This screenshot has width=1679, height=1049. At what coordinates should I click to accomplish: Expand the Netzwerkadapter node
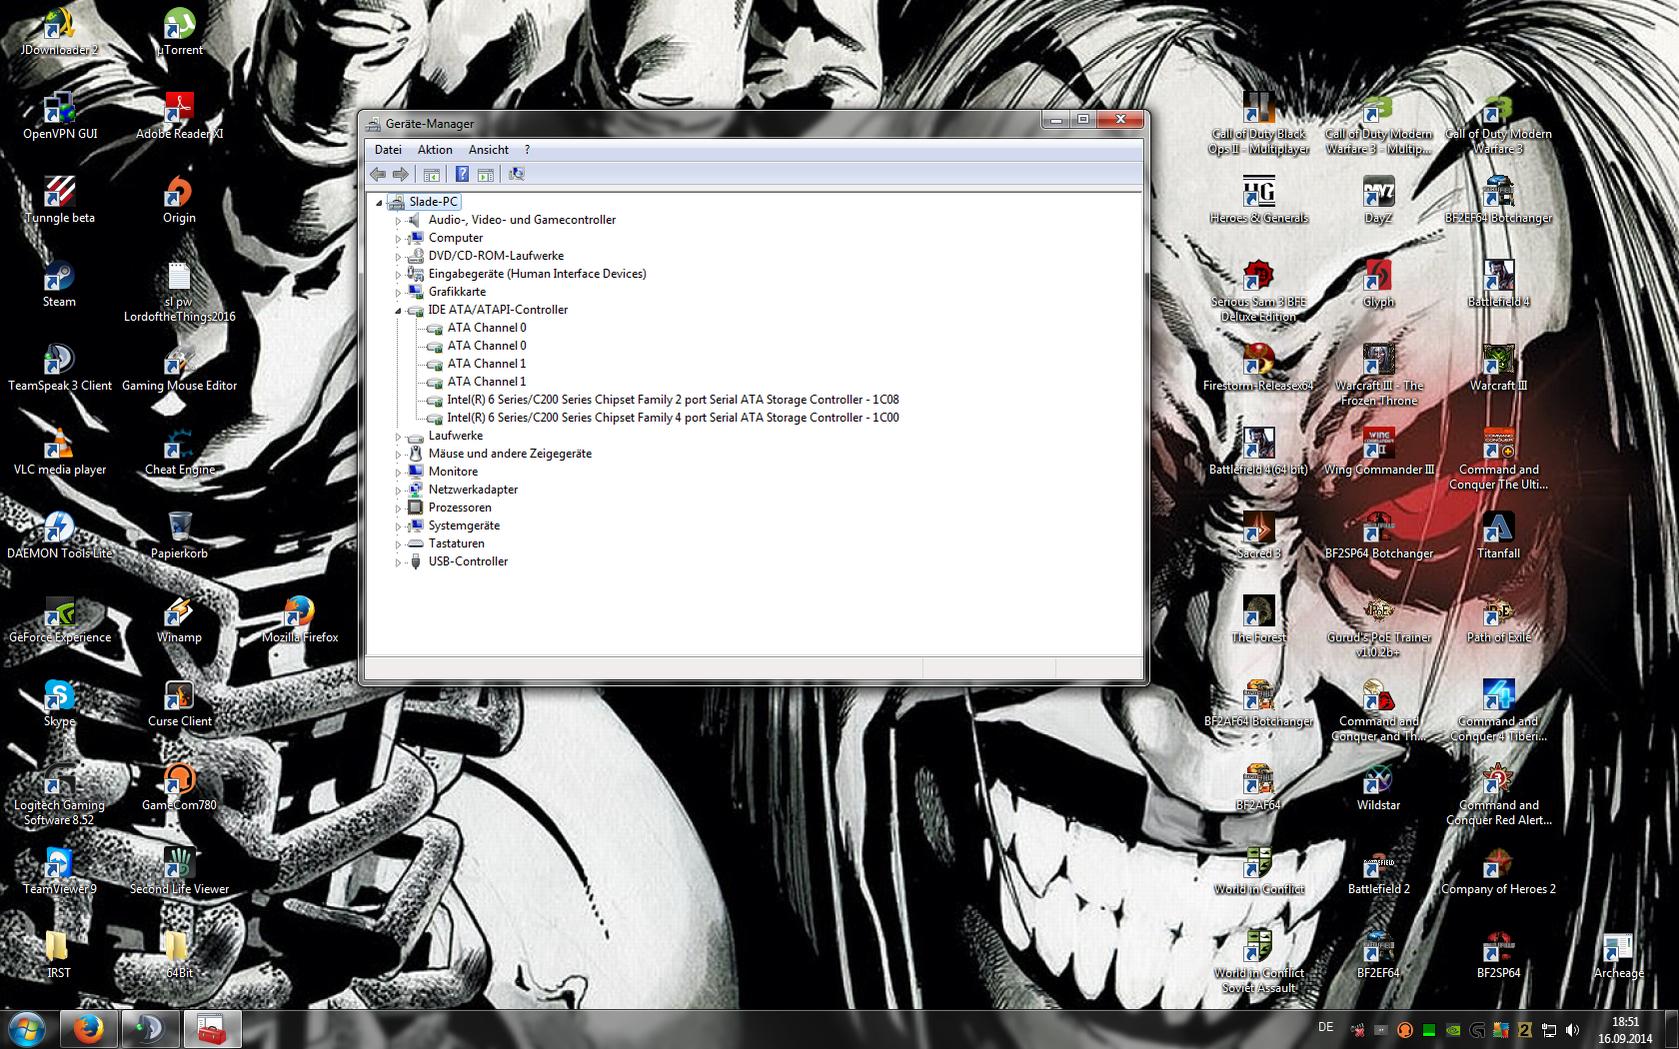[x=398, y=490]
